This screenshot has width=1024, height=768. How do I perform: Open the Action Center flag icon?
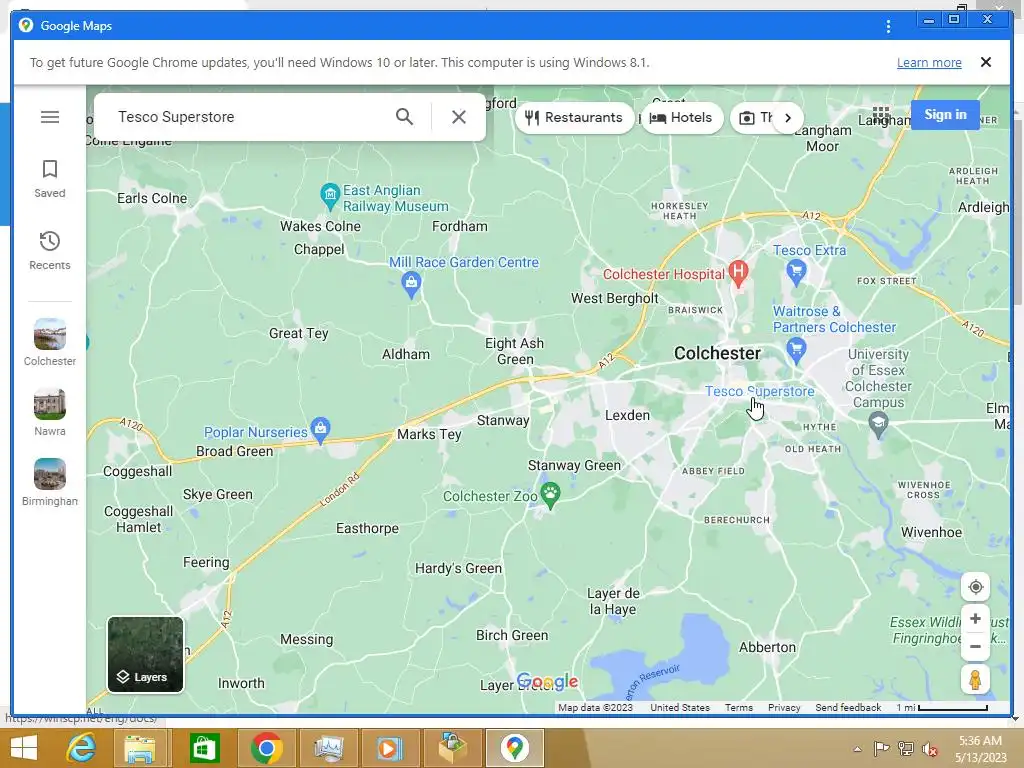pos(881,749)
